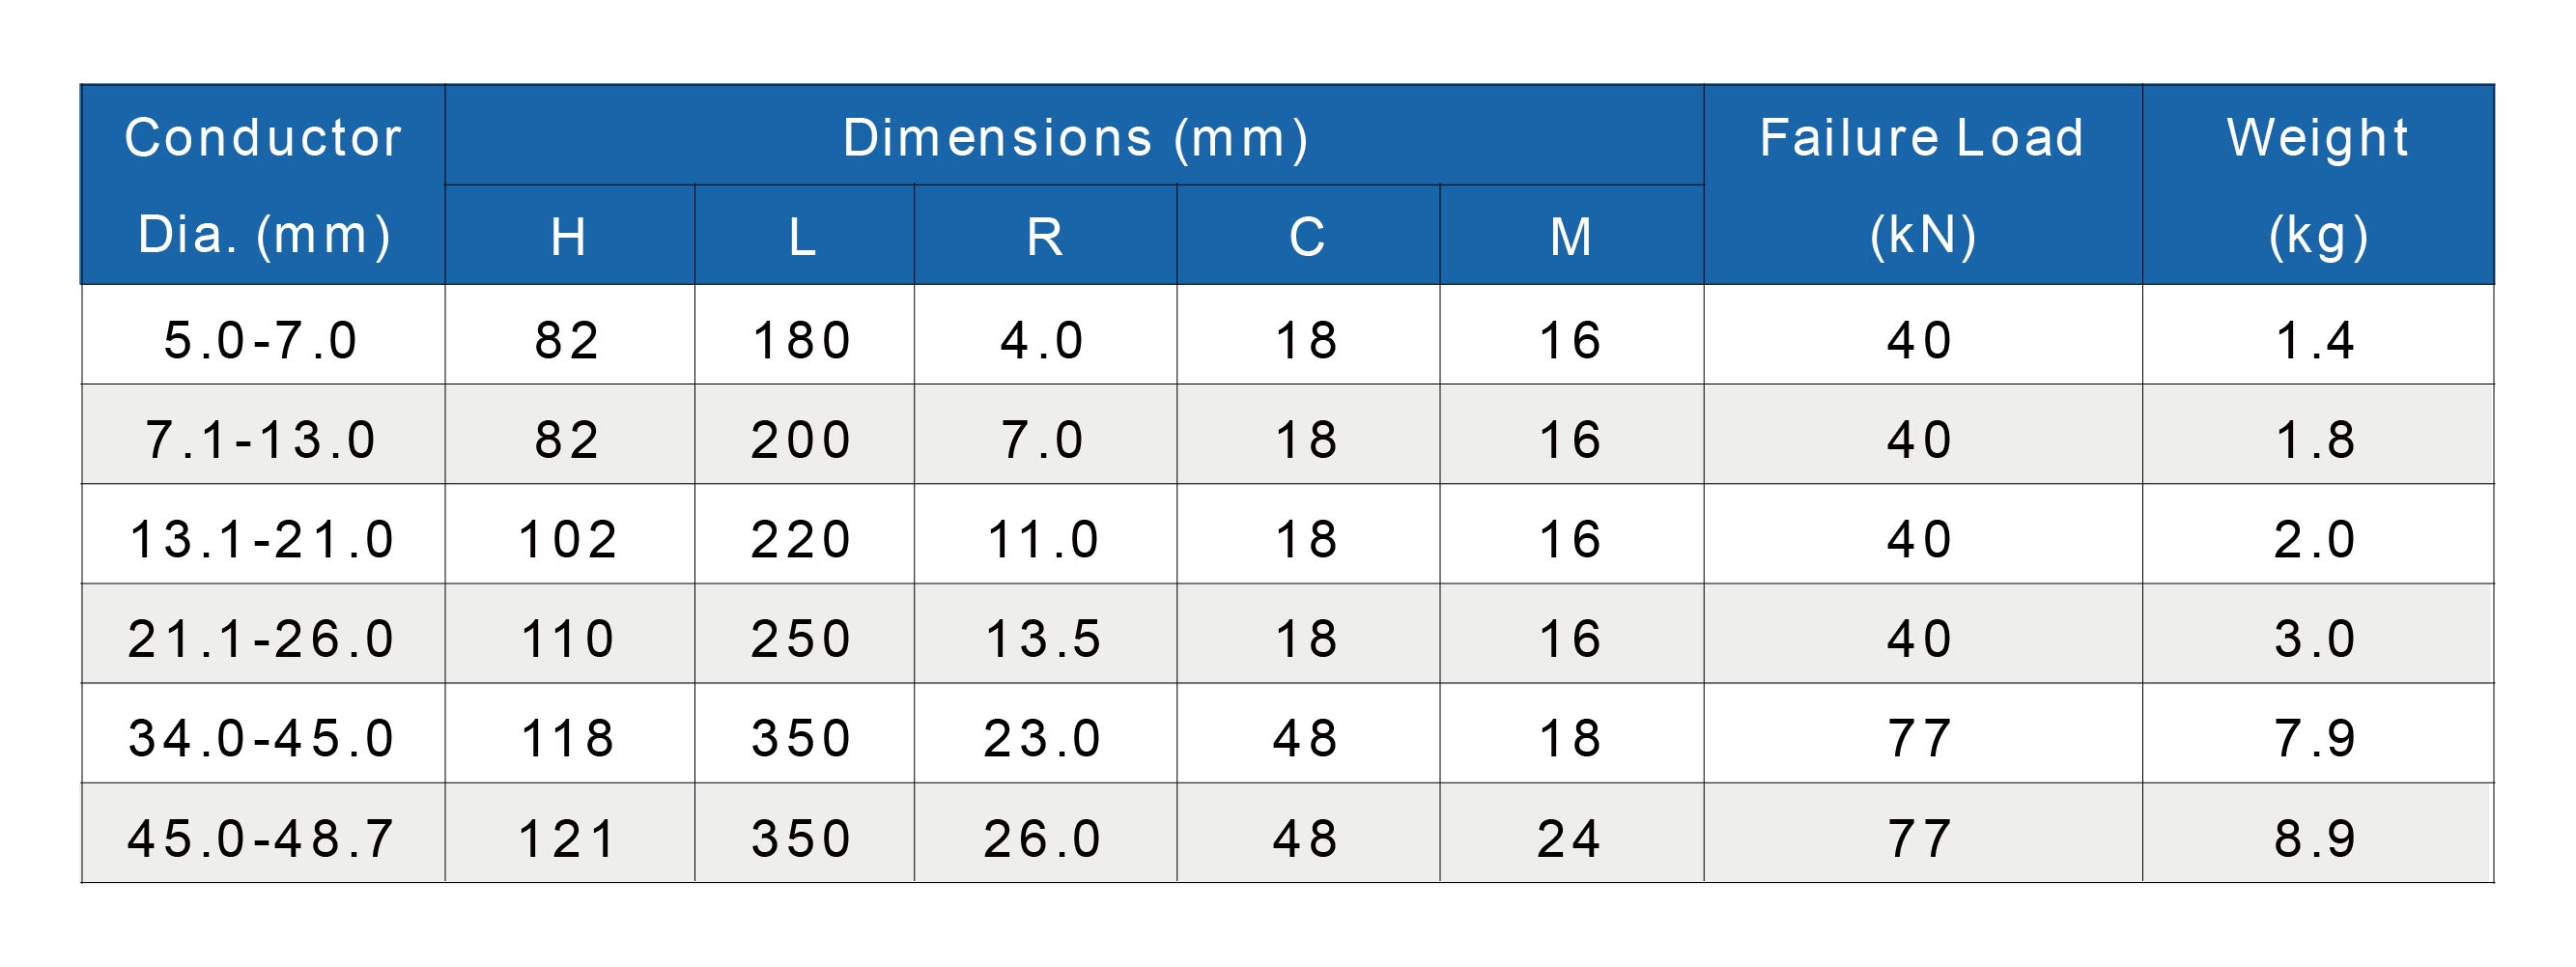This screenshot has height=967, width=2576.
Task: Click the 45.0-48.7 conductor diameter cell
Action: coord(262,838)
